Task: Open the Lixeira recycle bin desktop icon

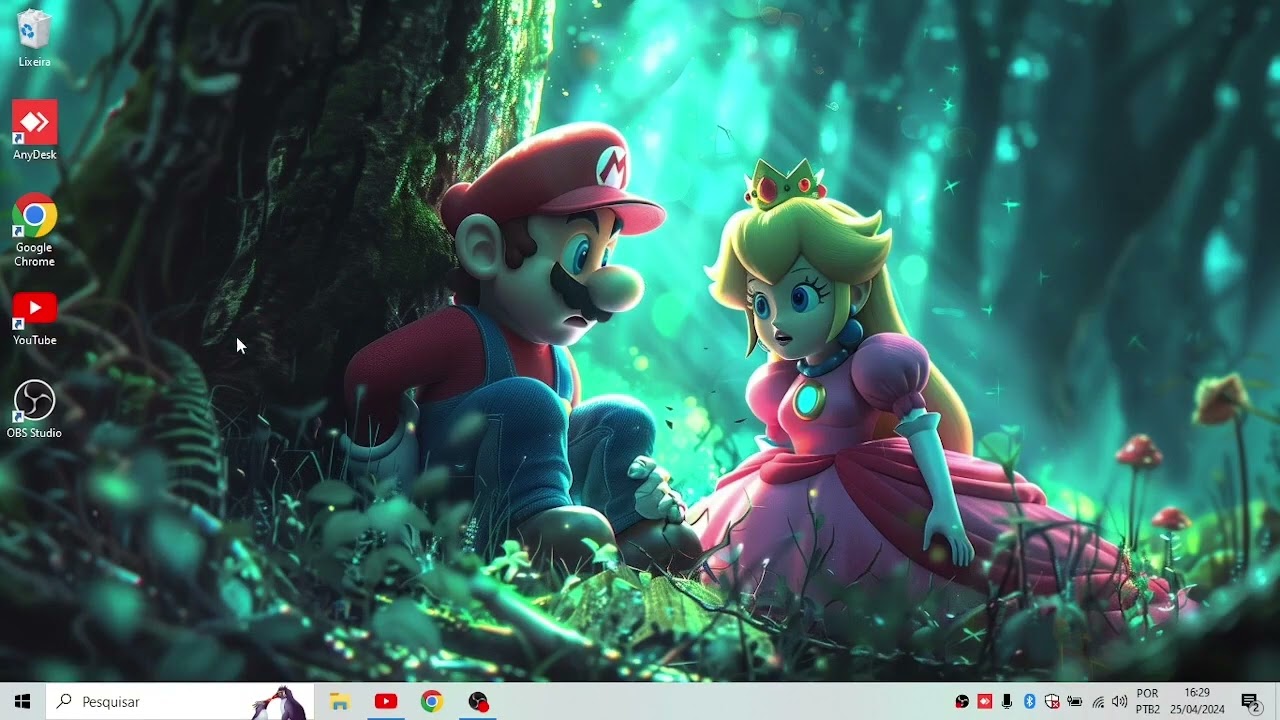Action: (34, 38)
